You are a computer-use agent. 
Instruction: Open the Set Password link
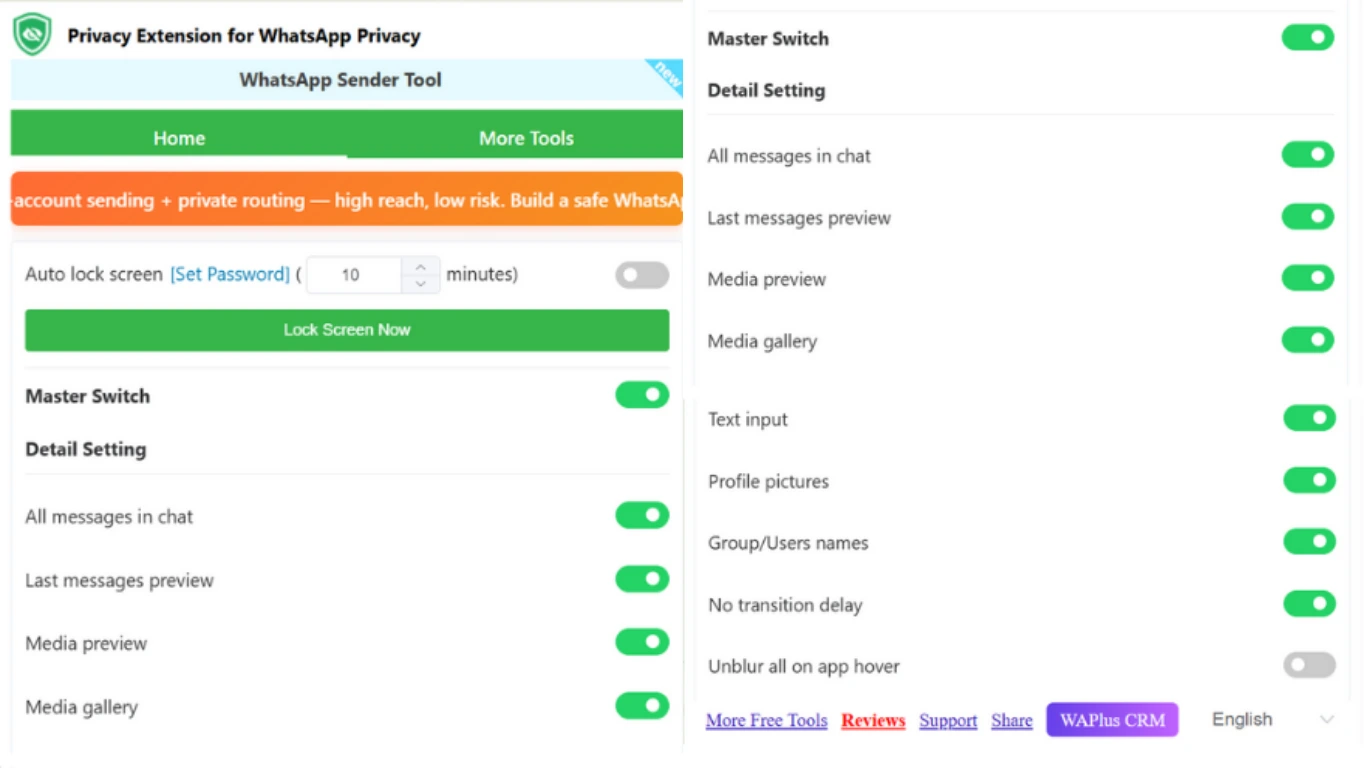point(230,274)
